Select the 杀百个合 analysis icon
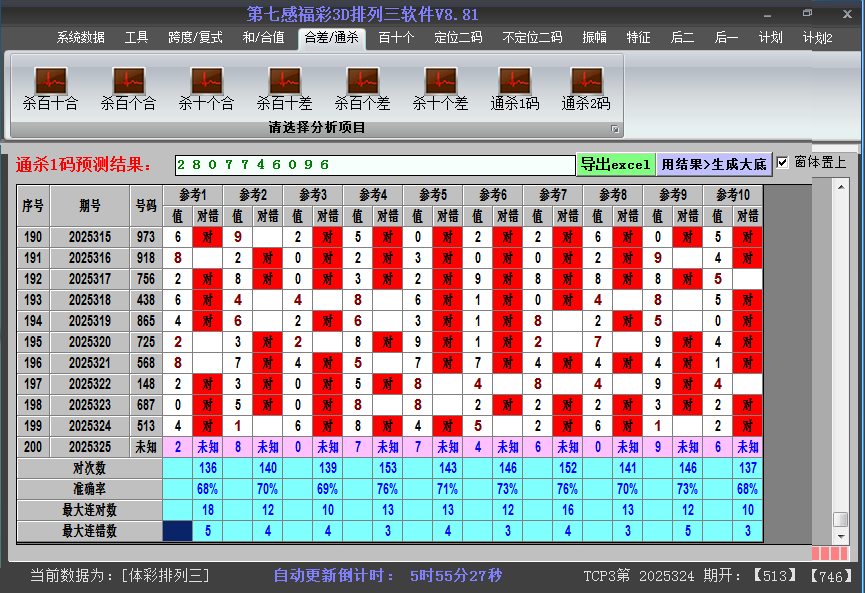Screen dimensions: 865x593 127,85
